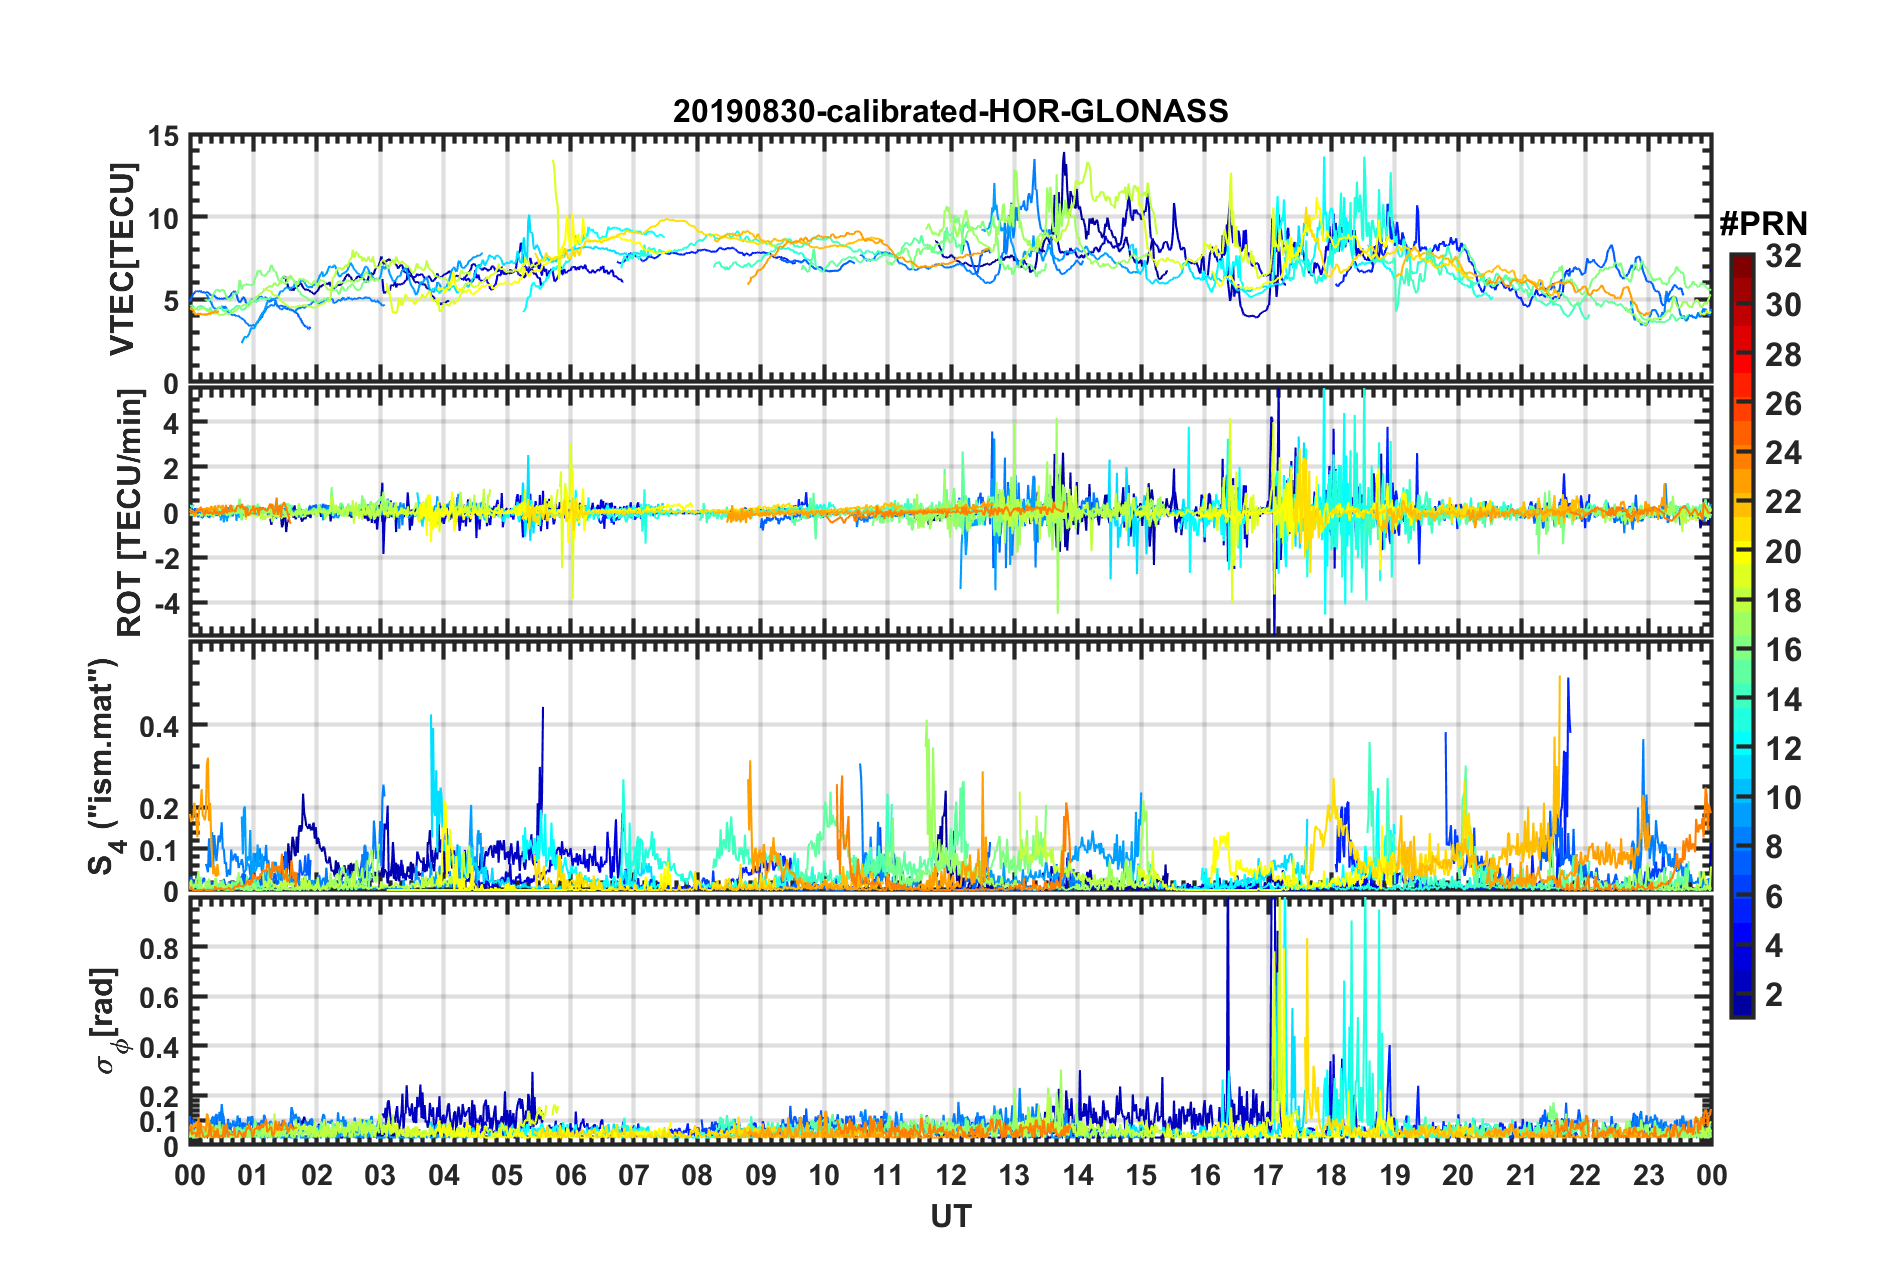Click inside the sigma phi panel
This screenshot has height=1272, width=1902.
pyautogui.click(x=950, y=1021)
